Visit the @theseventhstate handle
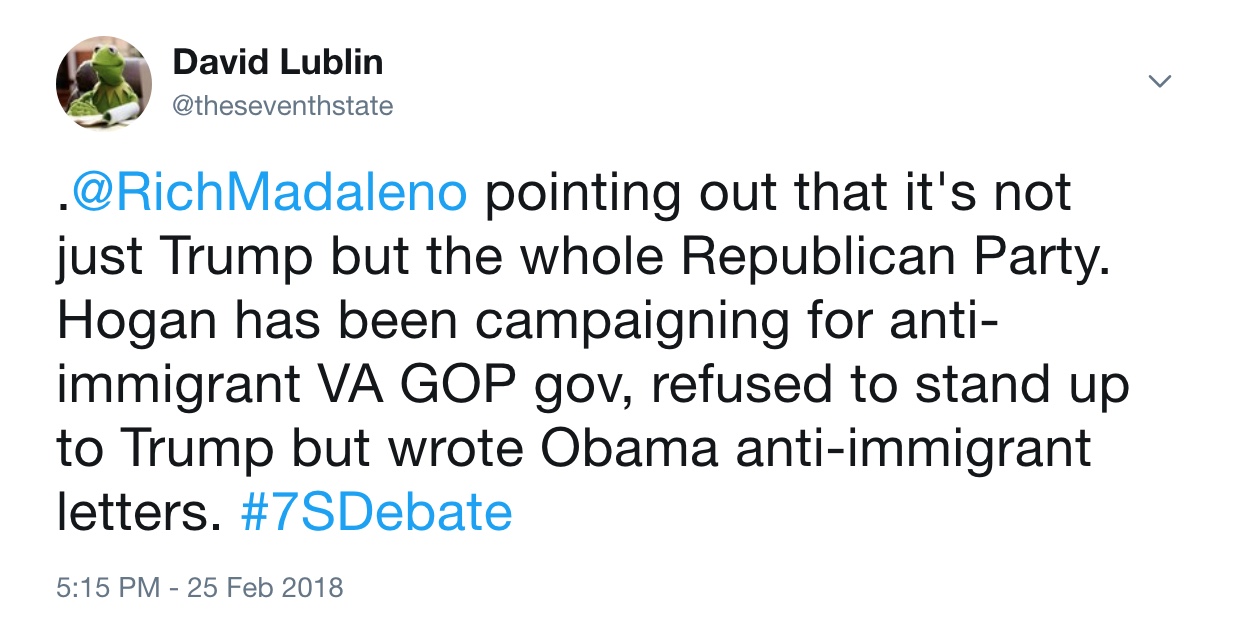Screen dimensions: 1234x622 coord(283,106)
